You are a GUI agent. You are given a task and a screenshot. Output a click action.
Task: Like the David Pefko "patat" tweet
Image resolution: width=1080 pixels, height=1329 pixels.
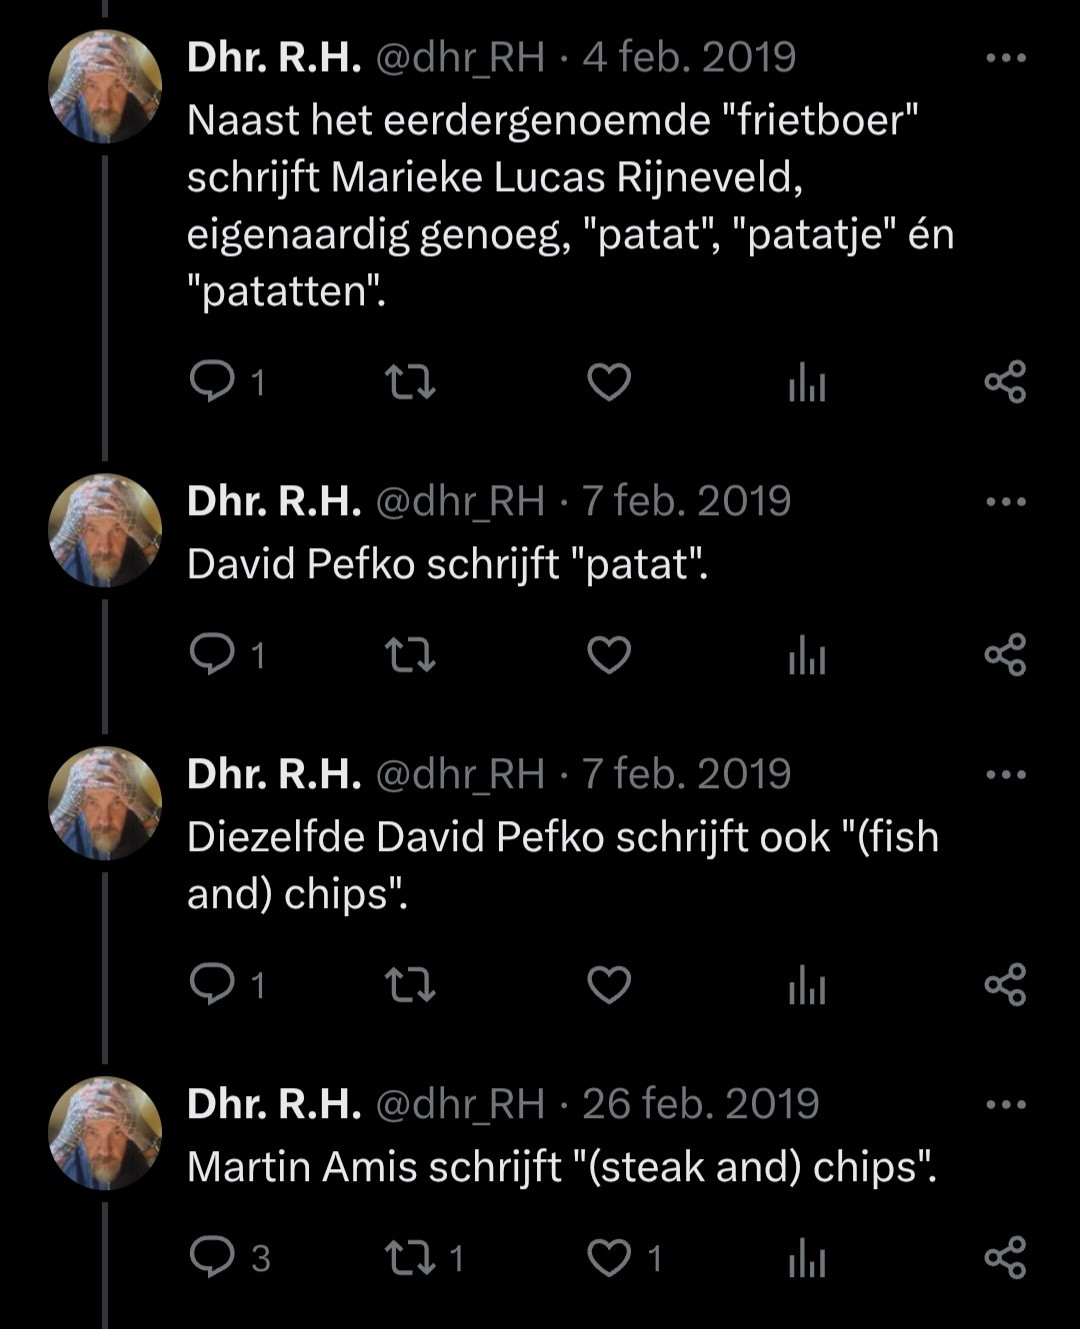(x=608, y=654)
